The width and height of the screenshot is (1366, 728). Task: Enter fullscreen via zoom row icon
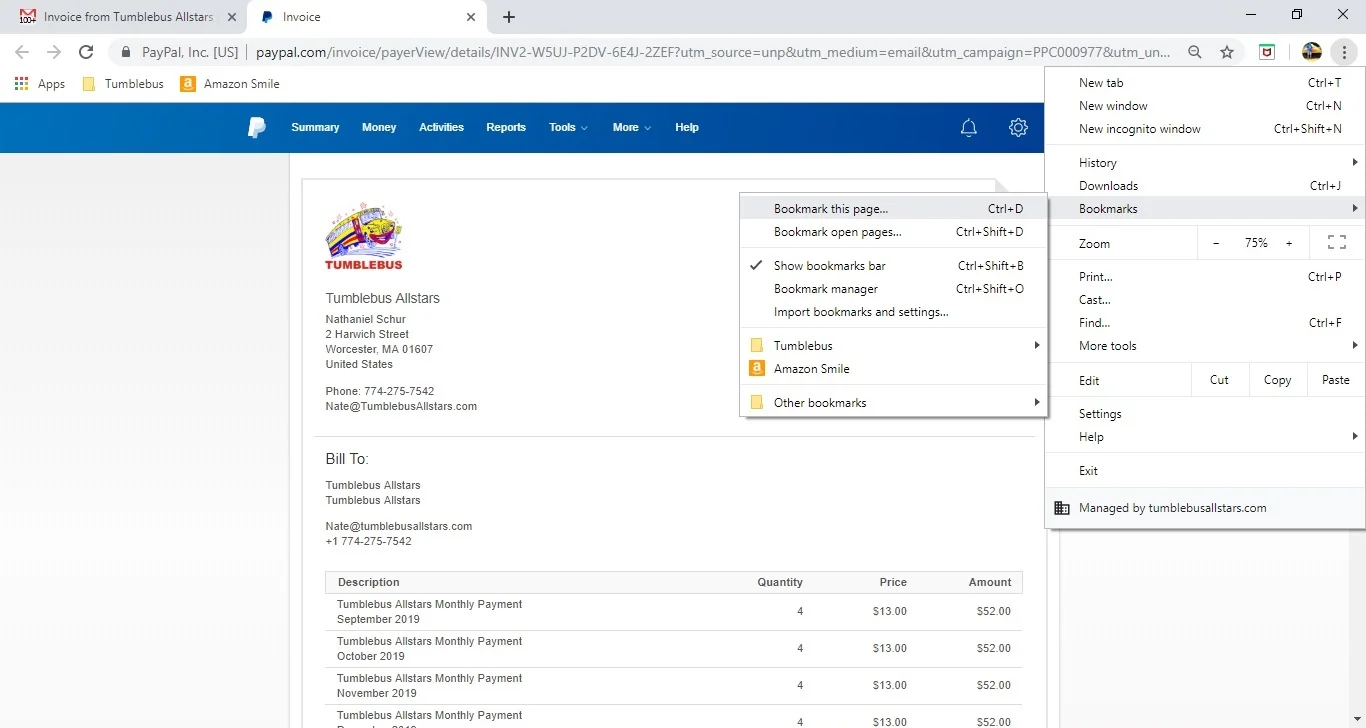[1336, 243]
